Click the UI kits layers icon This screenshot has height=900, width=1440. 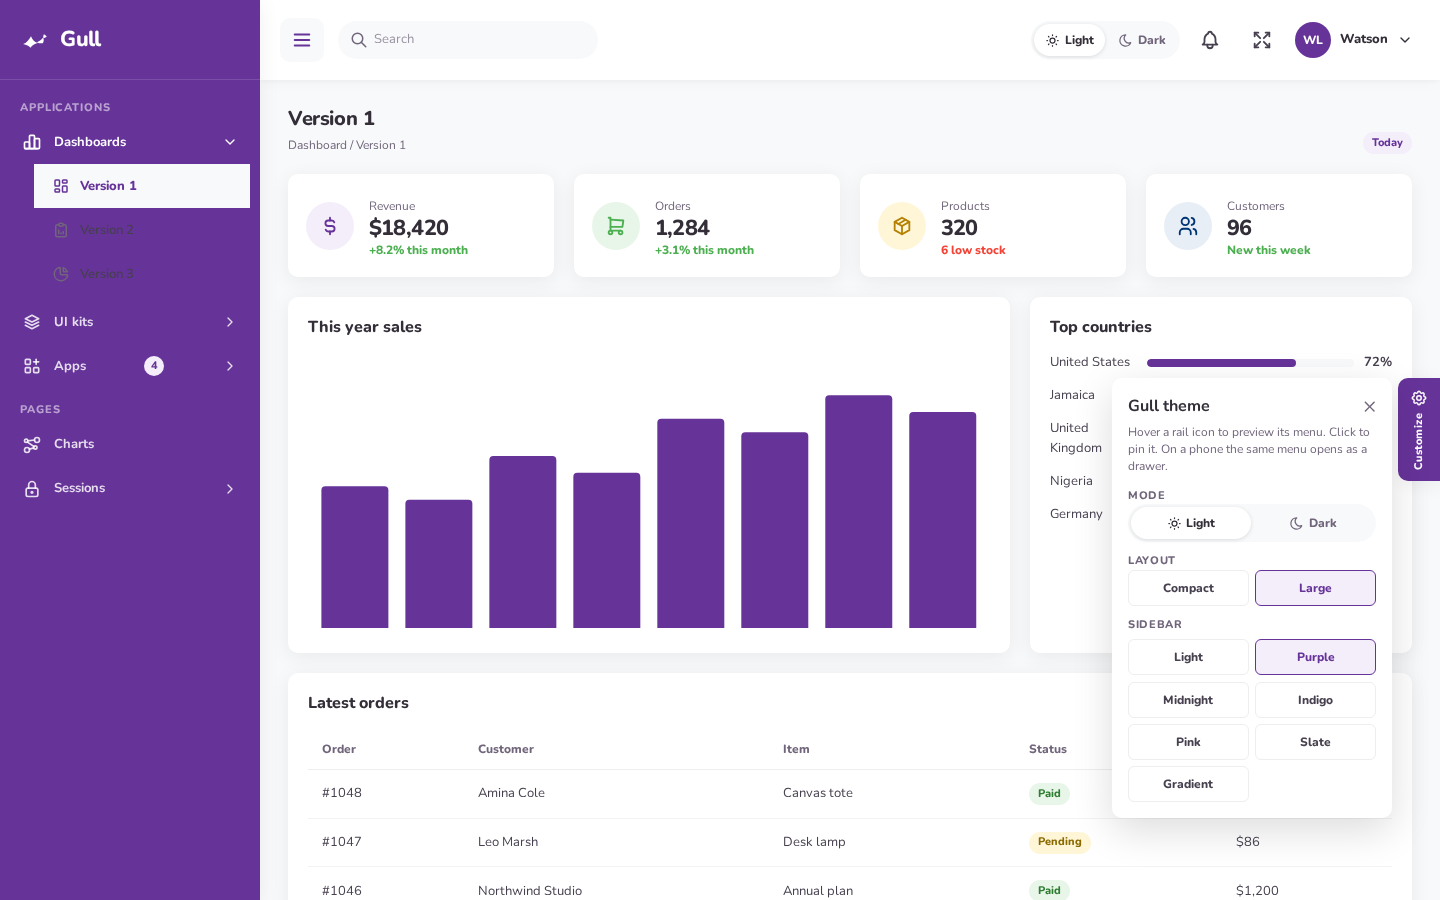pyautogui.click(x=32, y=322)
